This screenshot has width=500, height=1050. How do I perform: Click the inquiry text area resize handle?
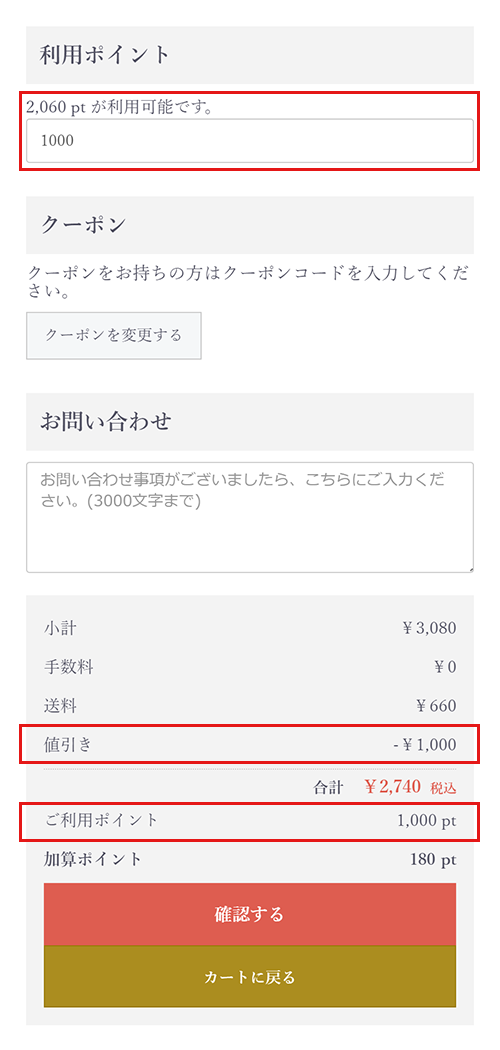(x=469, y=569)
